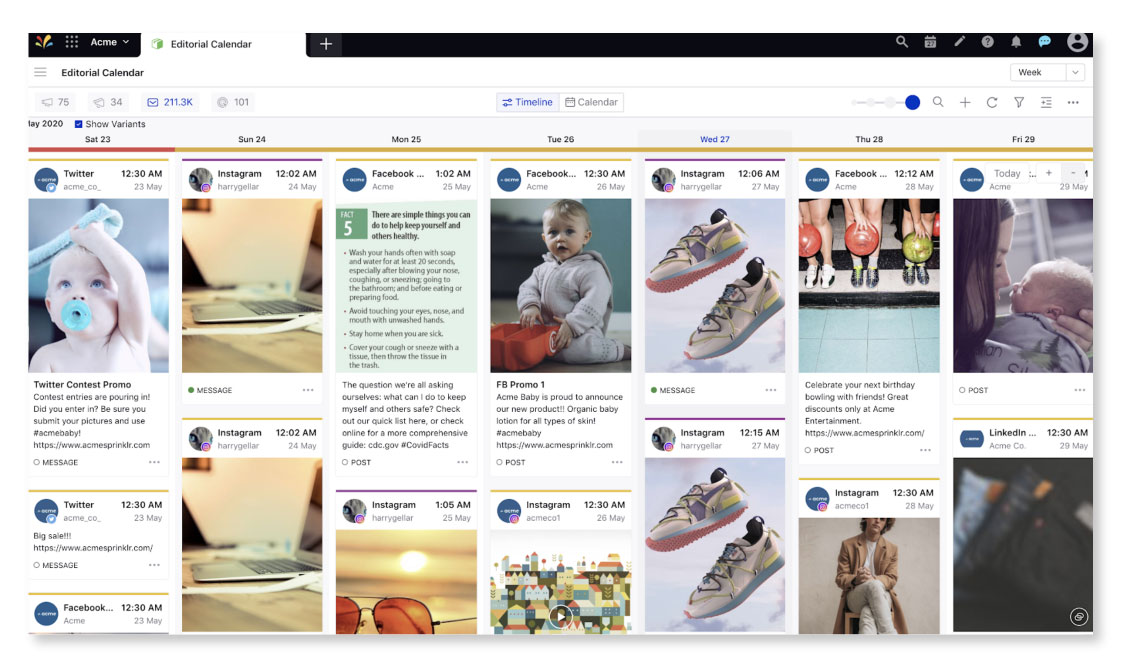Open acmesprinklr link in Twitter Contest Promo
Viewport: 1121px width, 668px height.
[x=92, y=445]
